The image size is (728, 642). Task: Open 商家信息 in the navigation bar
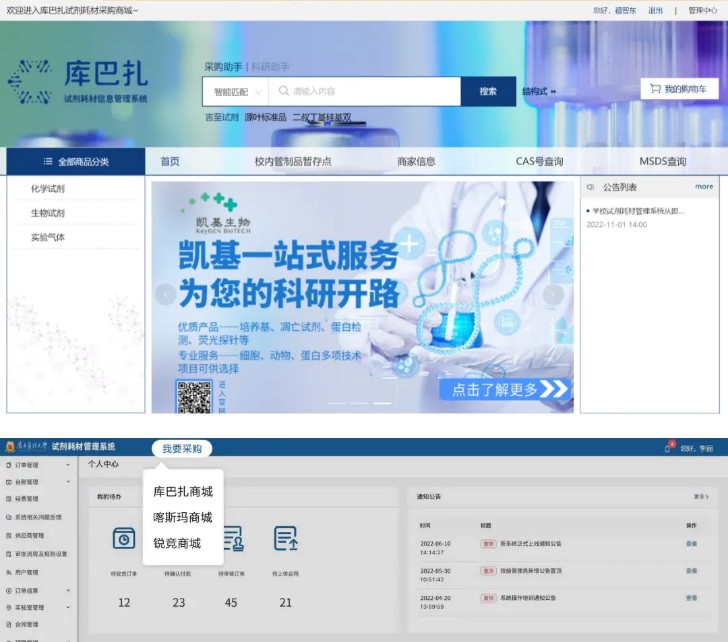coord(416,162)
